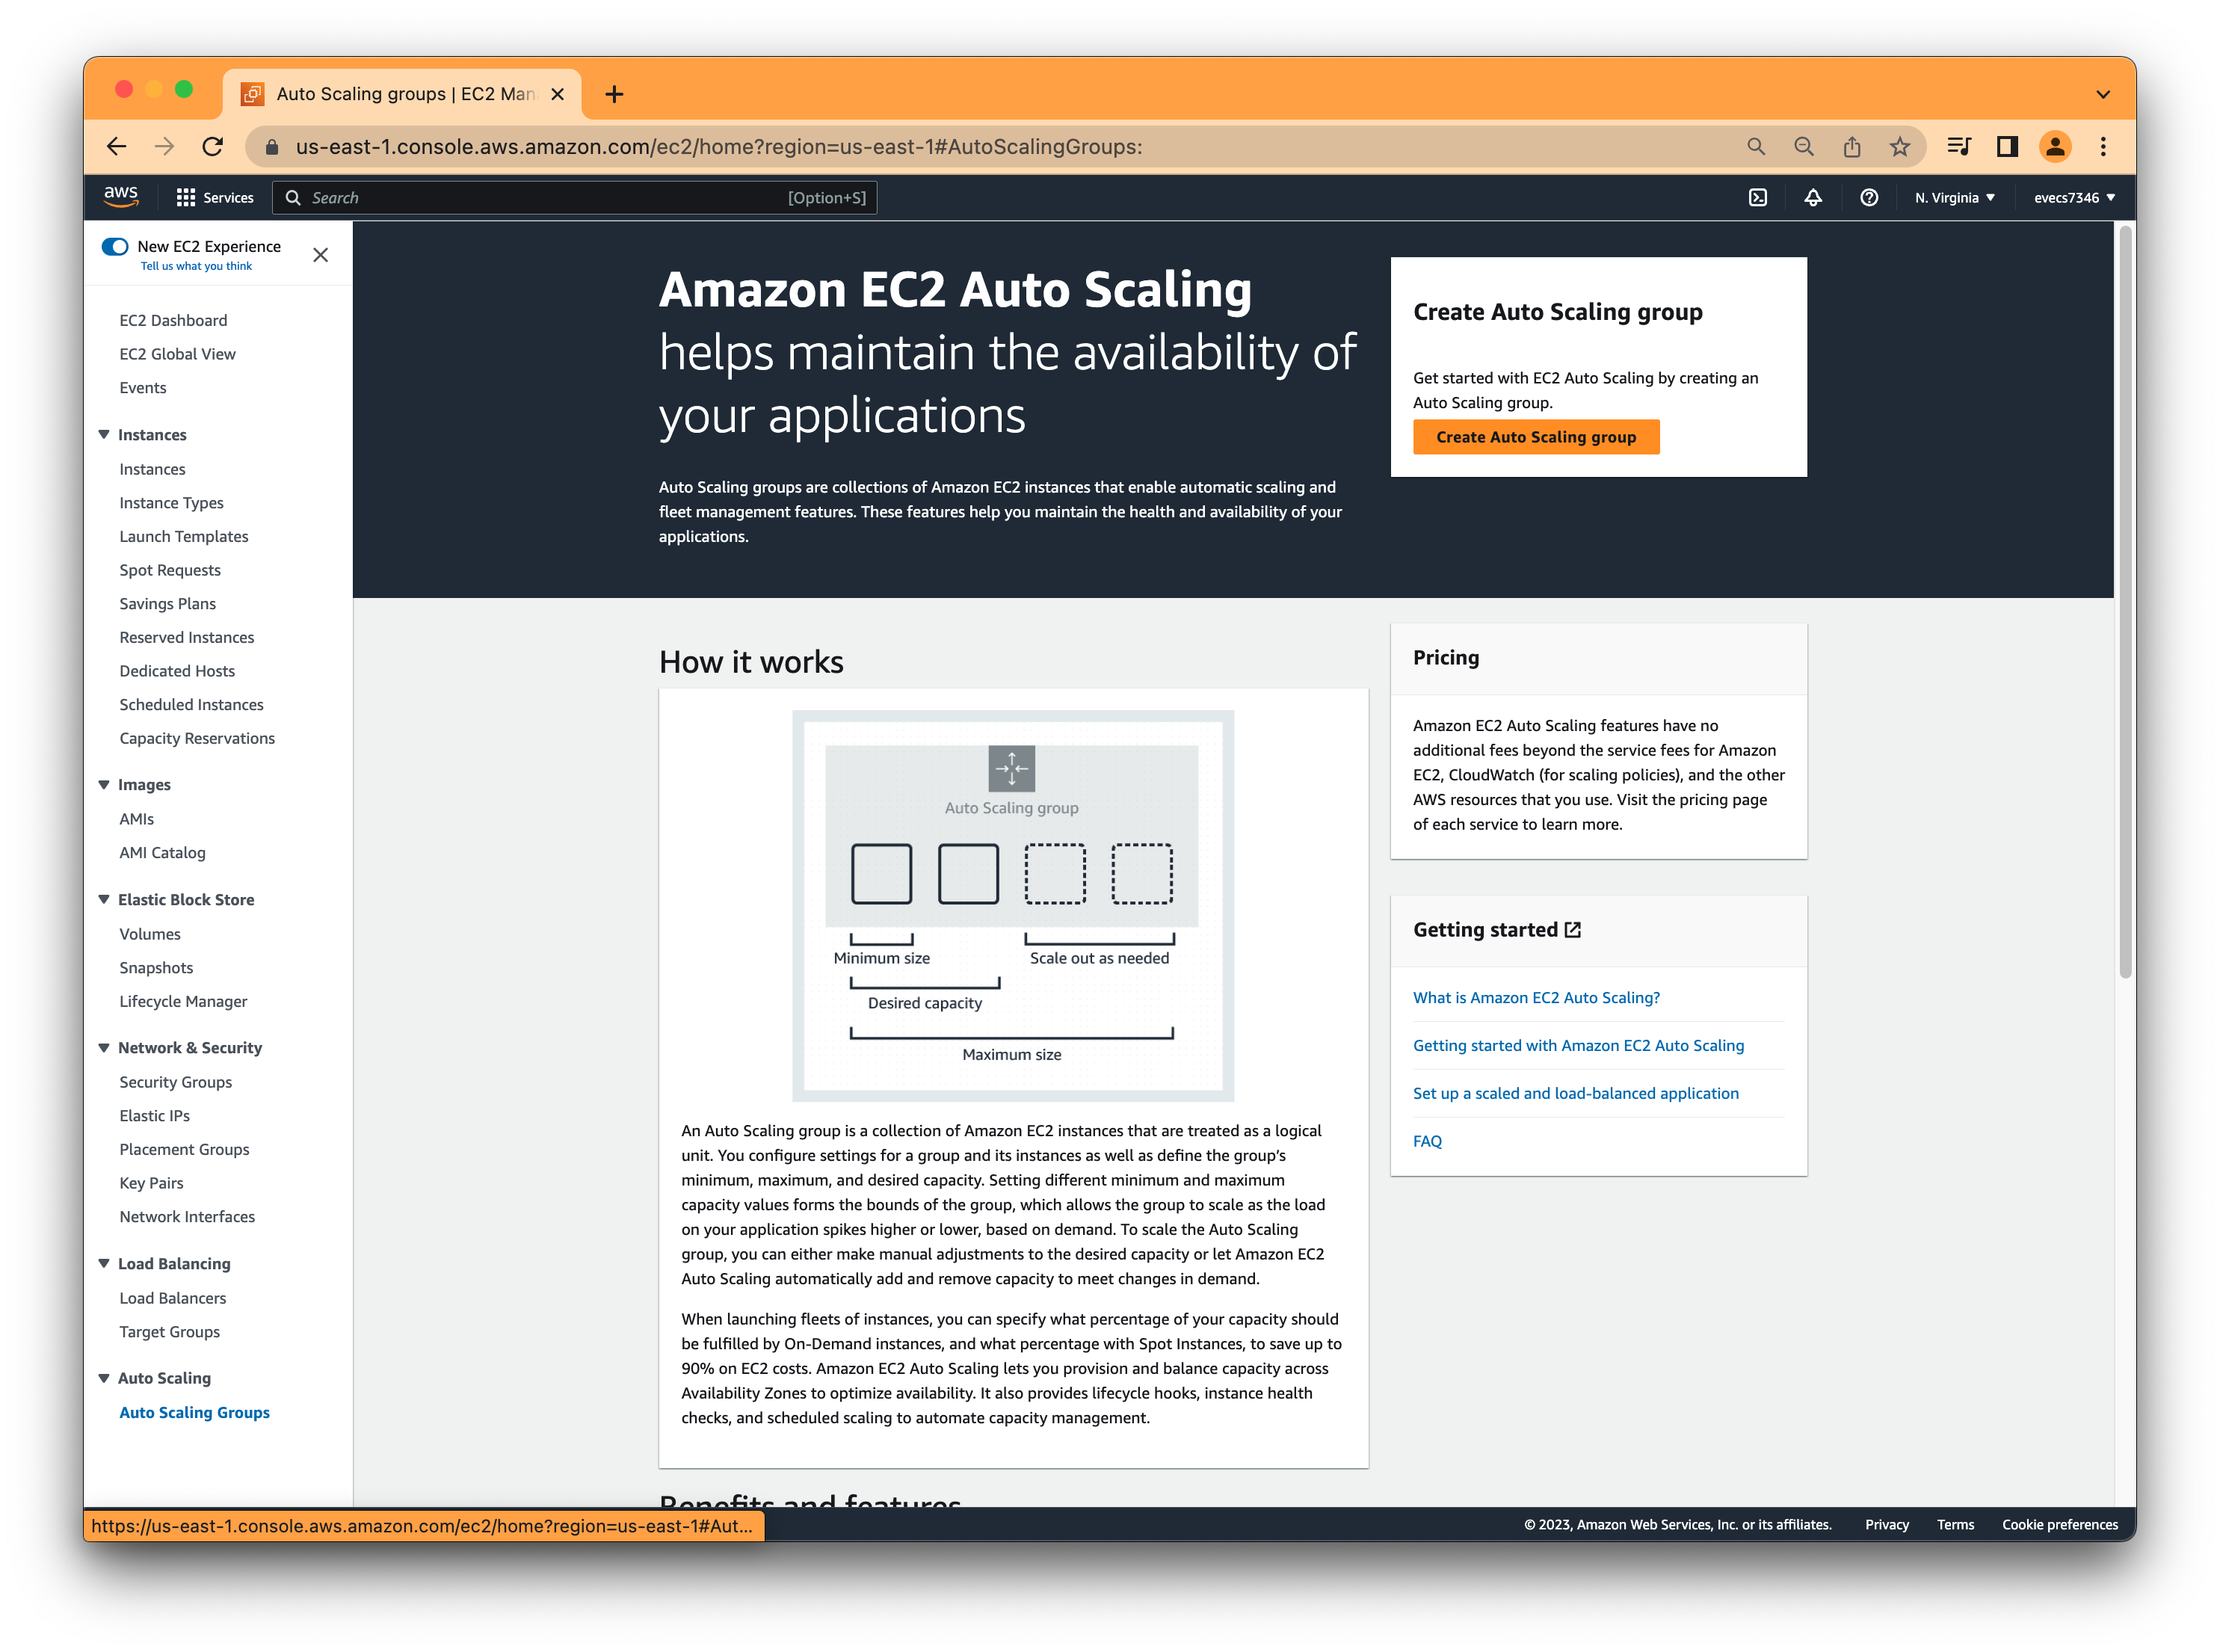The height and width of the screenshot is (1652, 2220).
Task: Toggle the New EC2 Experience switch
Action: (114, 248)
